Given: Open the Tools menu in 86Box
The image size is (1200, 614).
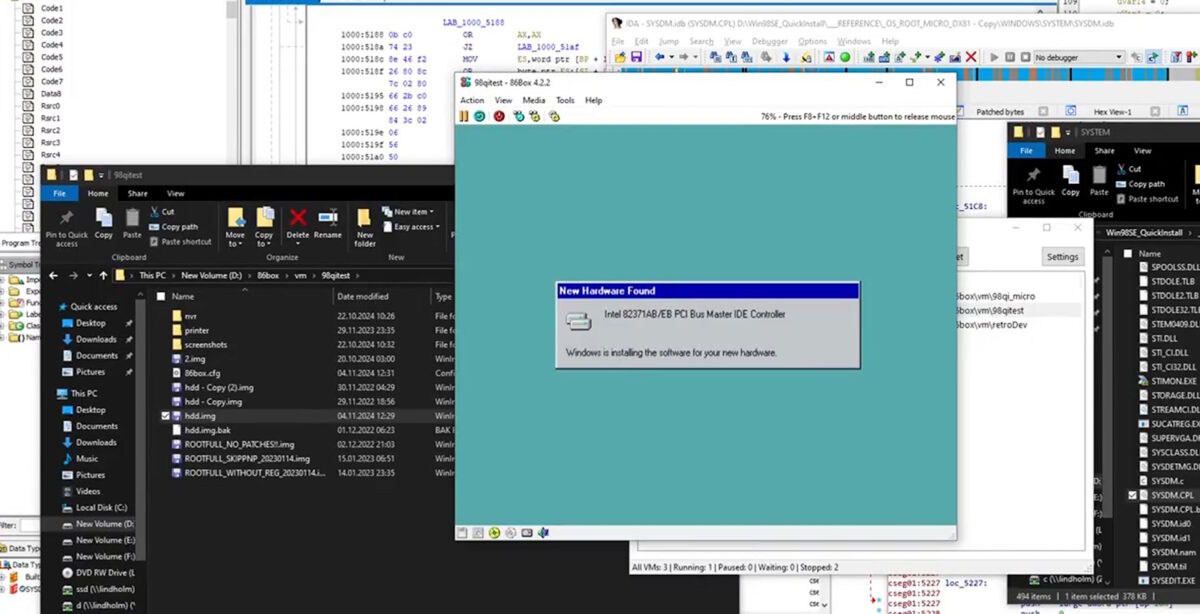Looking at the screenshot, I should click(565, 100).
